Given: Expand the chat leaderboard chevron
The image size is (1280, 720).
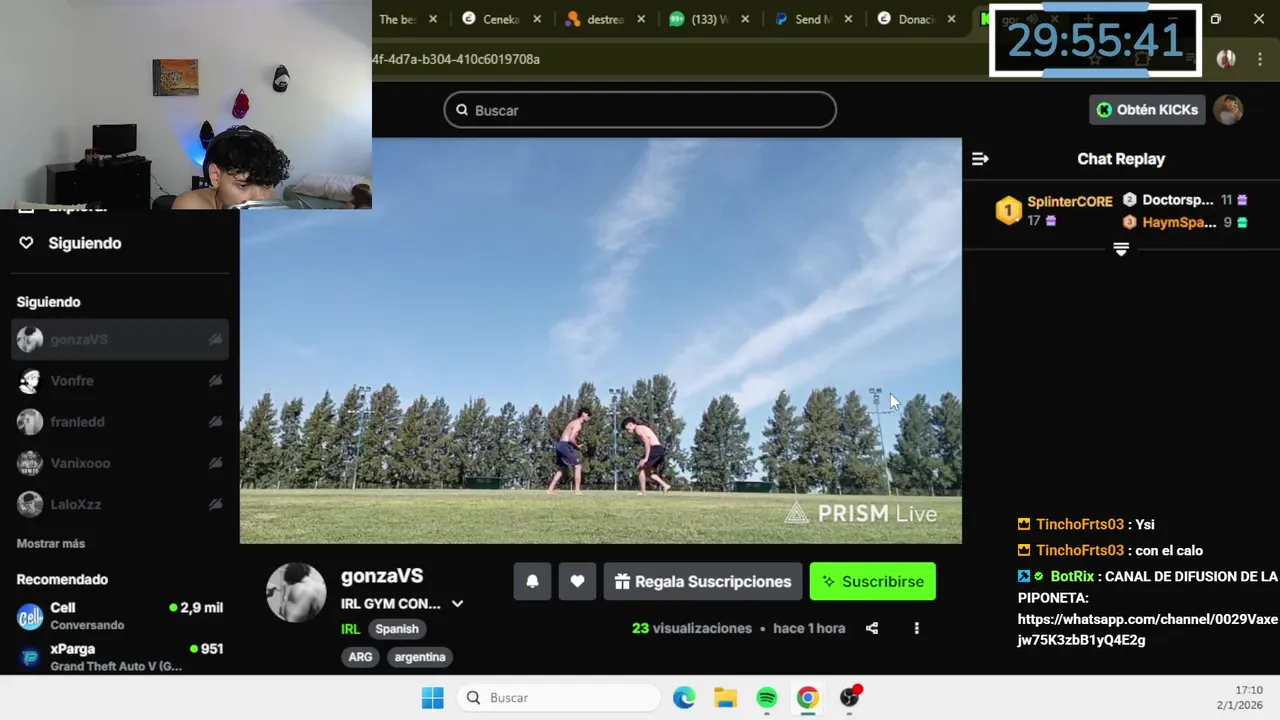Looking at the screenshot, I should click(1121, 249).
